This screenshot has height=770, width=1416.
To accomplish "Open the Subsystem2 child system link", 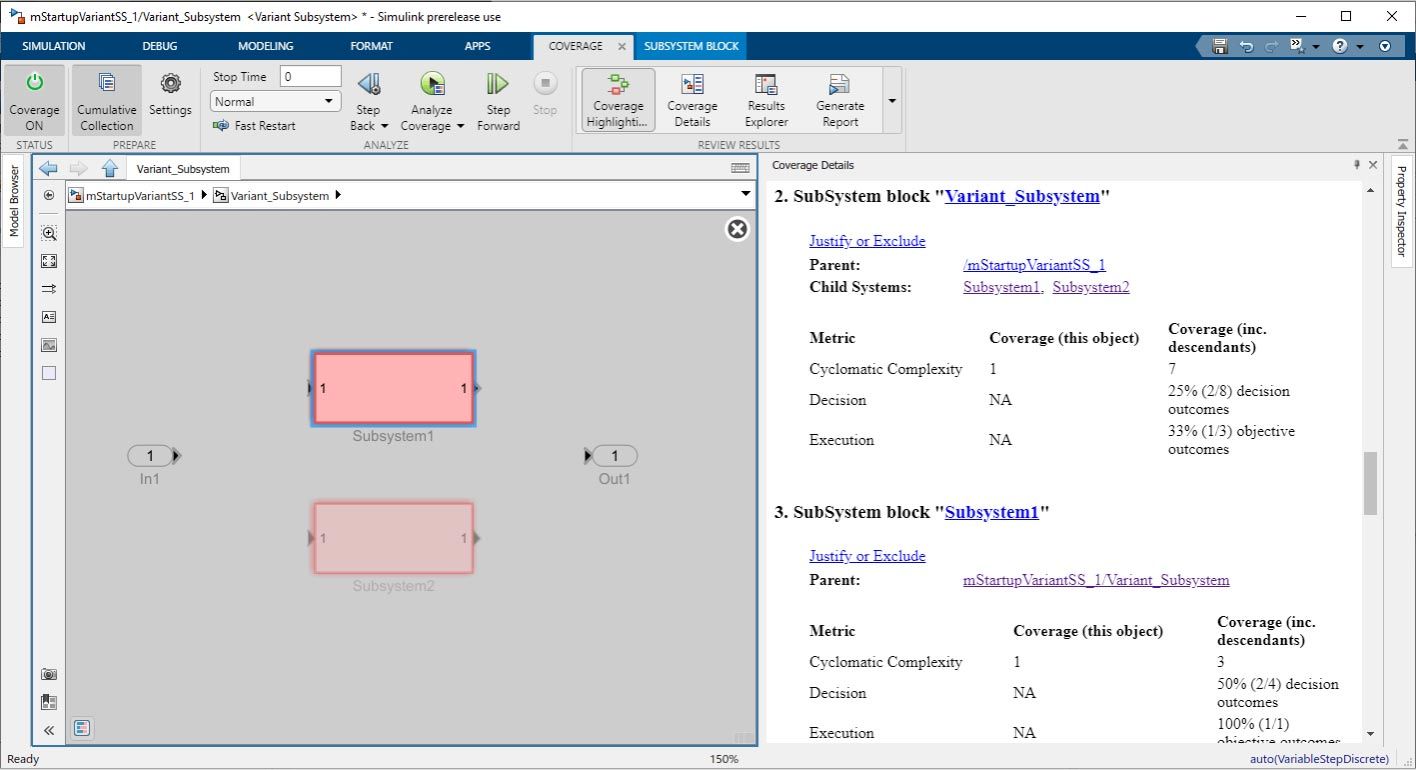I will click(1090, 287).
